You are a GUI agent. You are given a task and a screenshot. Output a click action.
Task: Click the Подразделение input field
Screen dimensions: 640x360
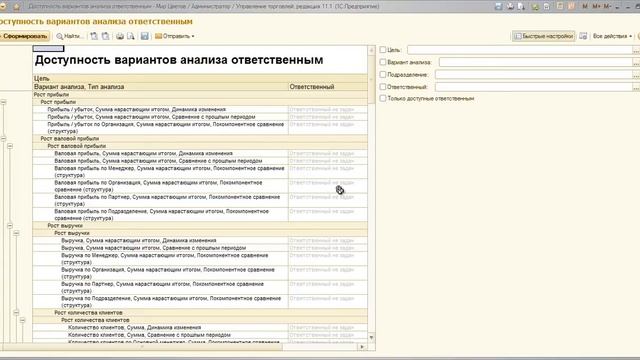533,75
